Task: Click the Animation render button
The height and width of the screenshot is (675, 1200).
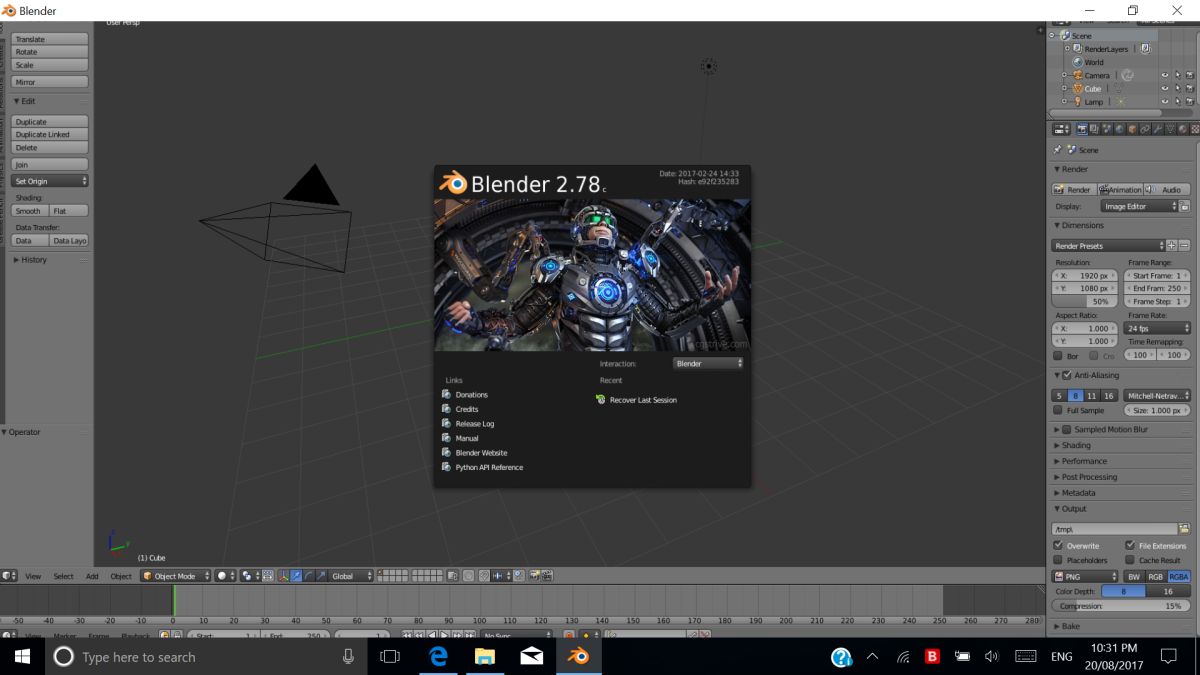Action: point(1120,189)
